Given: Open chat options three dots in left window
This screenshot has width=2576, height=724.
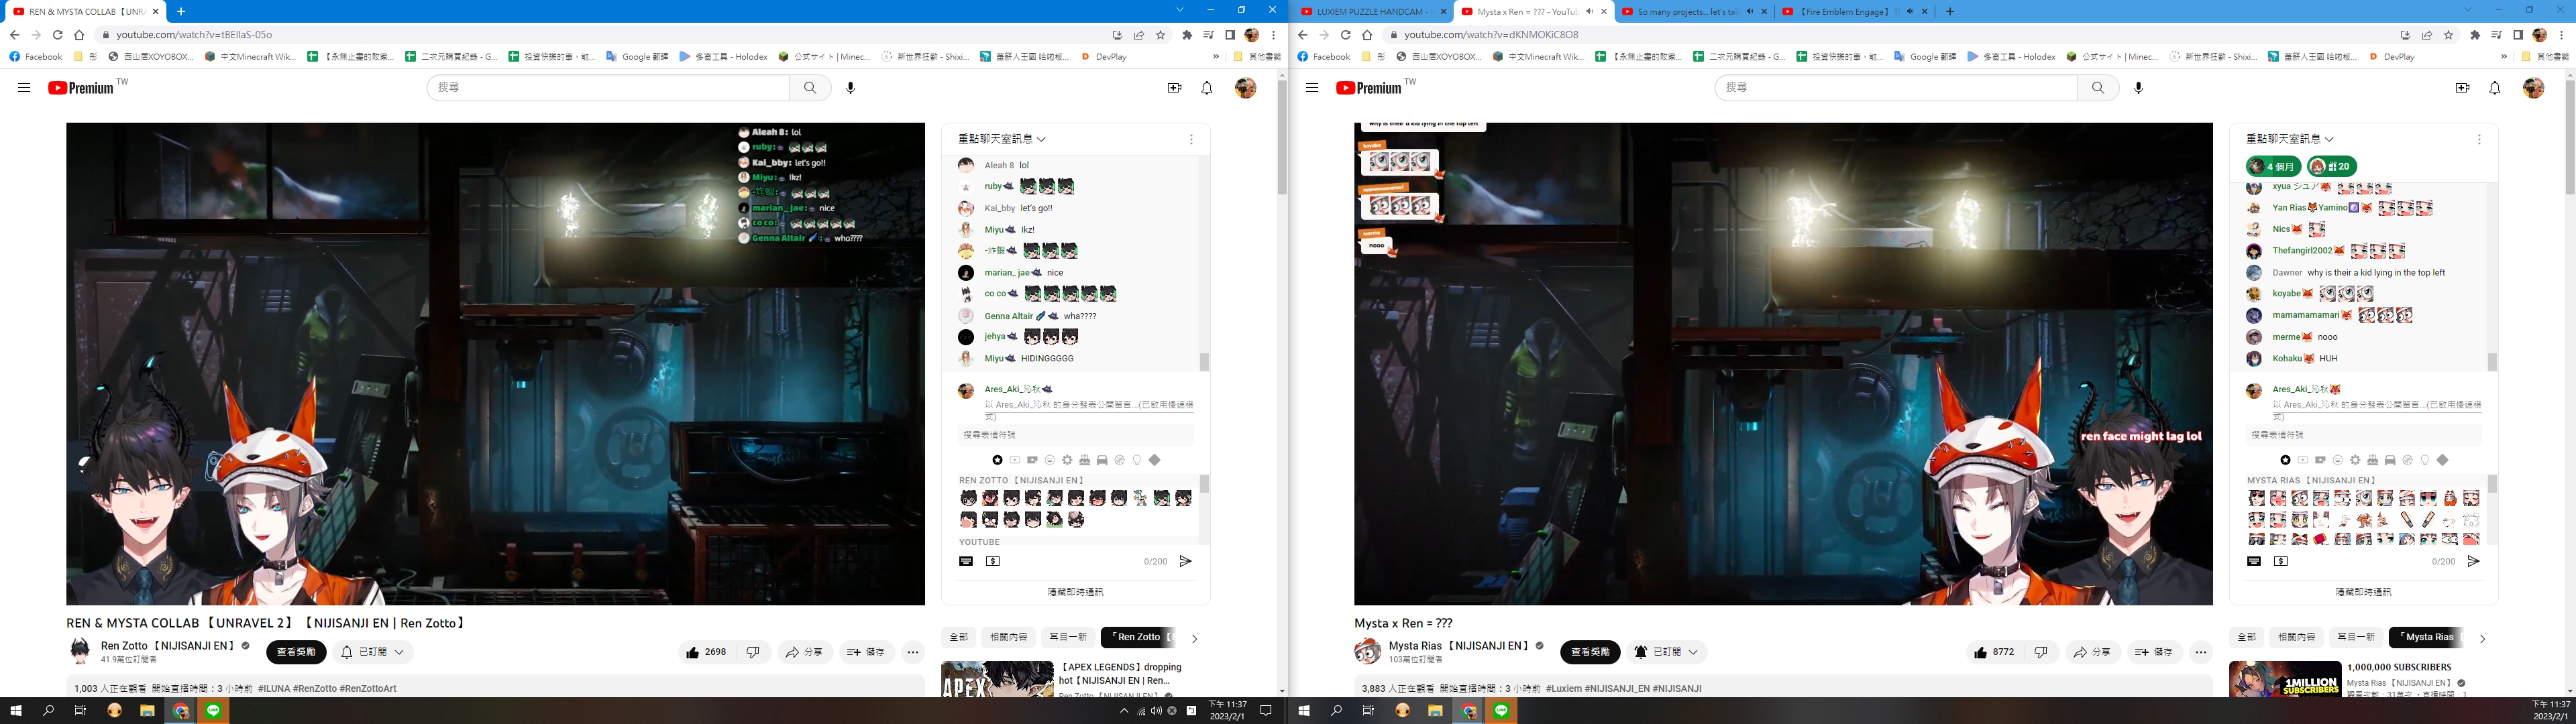Looking at the screenshot, I should [x=1191, y=139].
